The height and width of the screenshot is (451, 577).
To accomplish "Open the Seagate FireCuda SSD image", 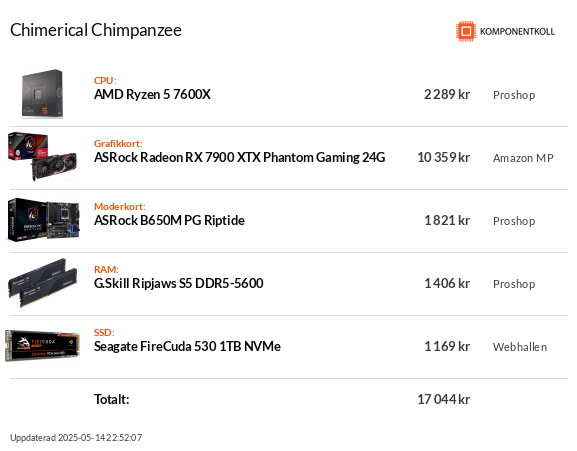I will click(42, 346).
